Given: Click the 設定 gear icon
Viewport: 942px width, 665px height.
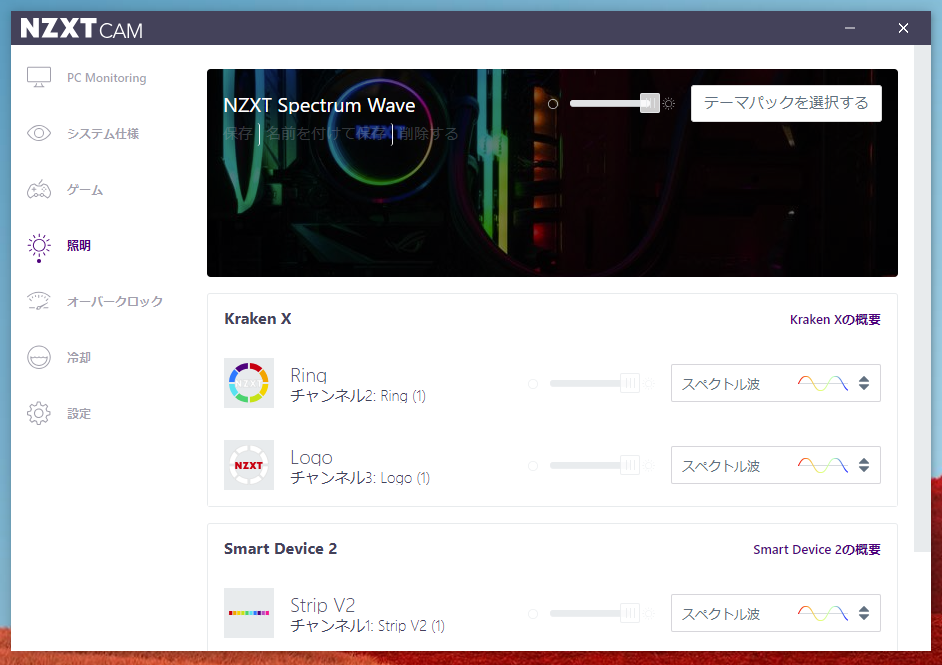Looking at the screenshot, I should 39,413.
